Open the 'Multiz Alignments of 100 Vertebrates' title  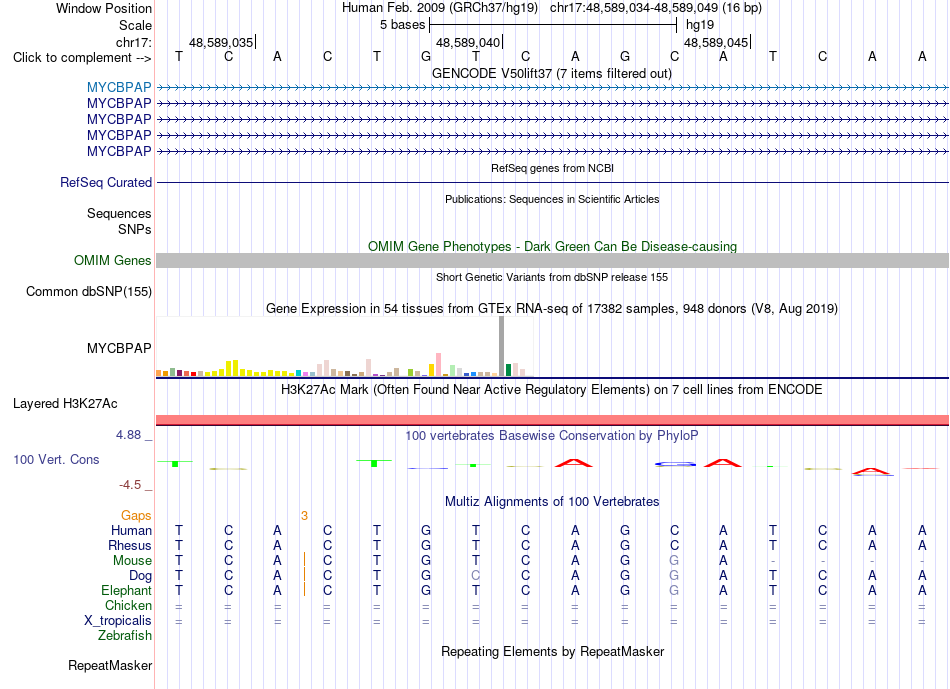pos(552,501)
